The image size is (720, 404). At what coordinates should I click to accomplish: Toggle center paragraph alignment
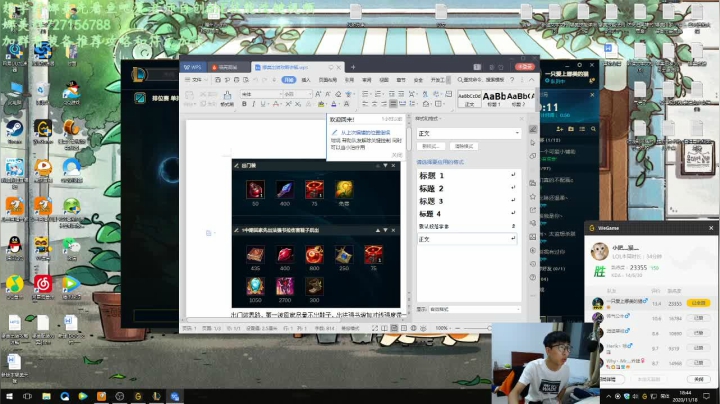click(x=375, y=104)
